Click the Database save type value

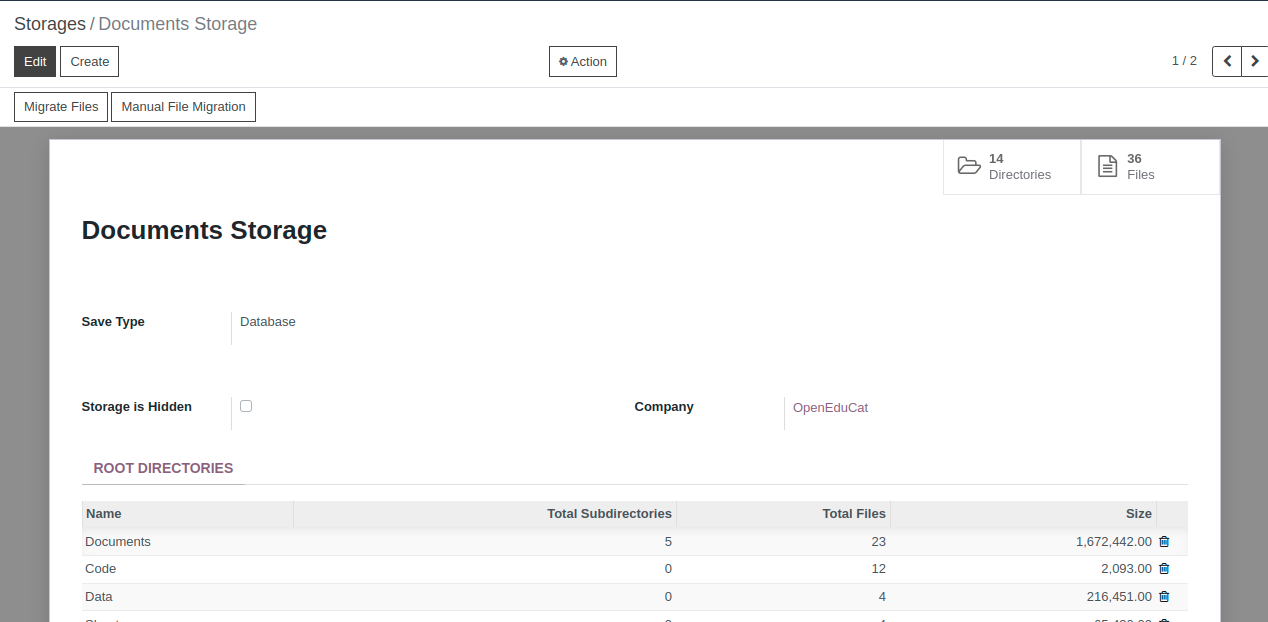click(268, 322)
